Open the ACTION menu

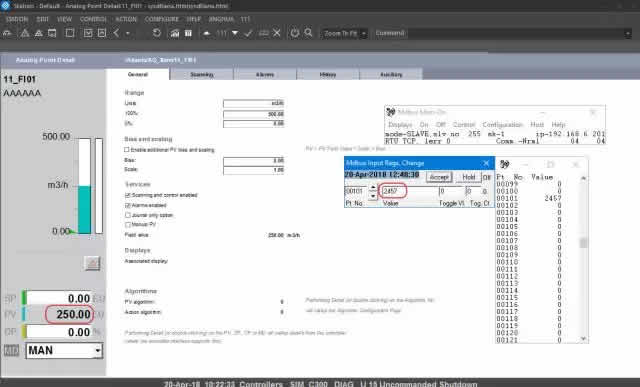tap(126, 19)
